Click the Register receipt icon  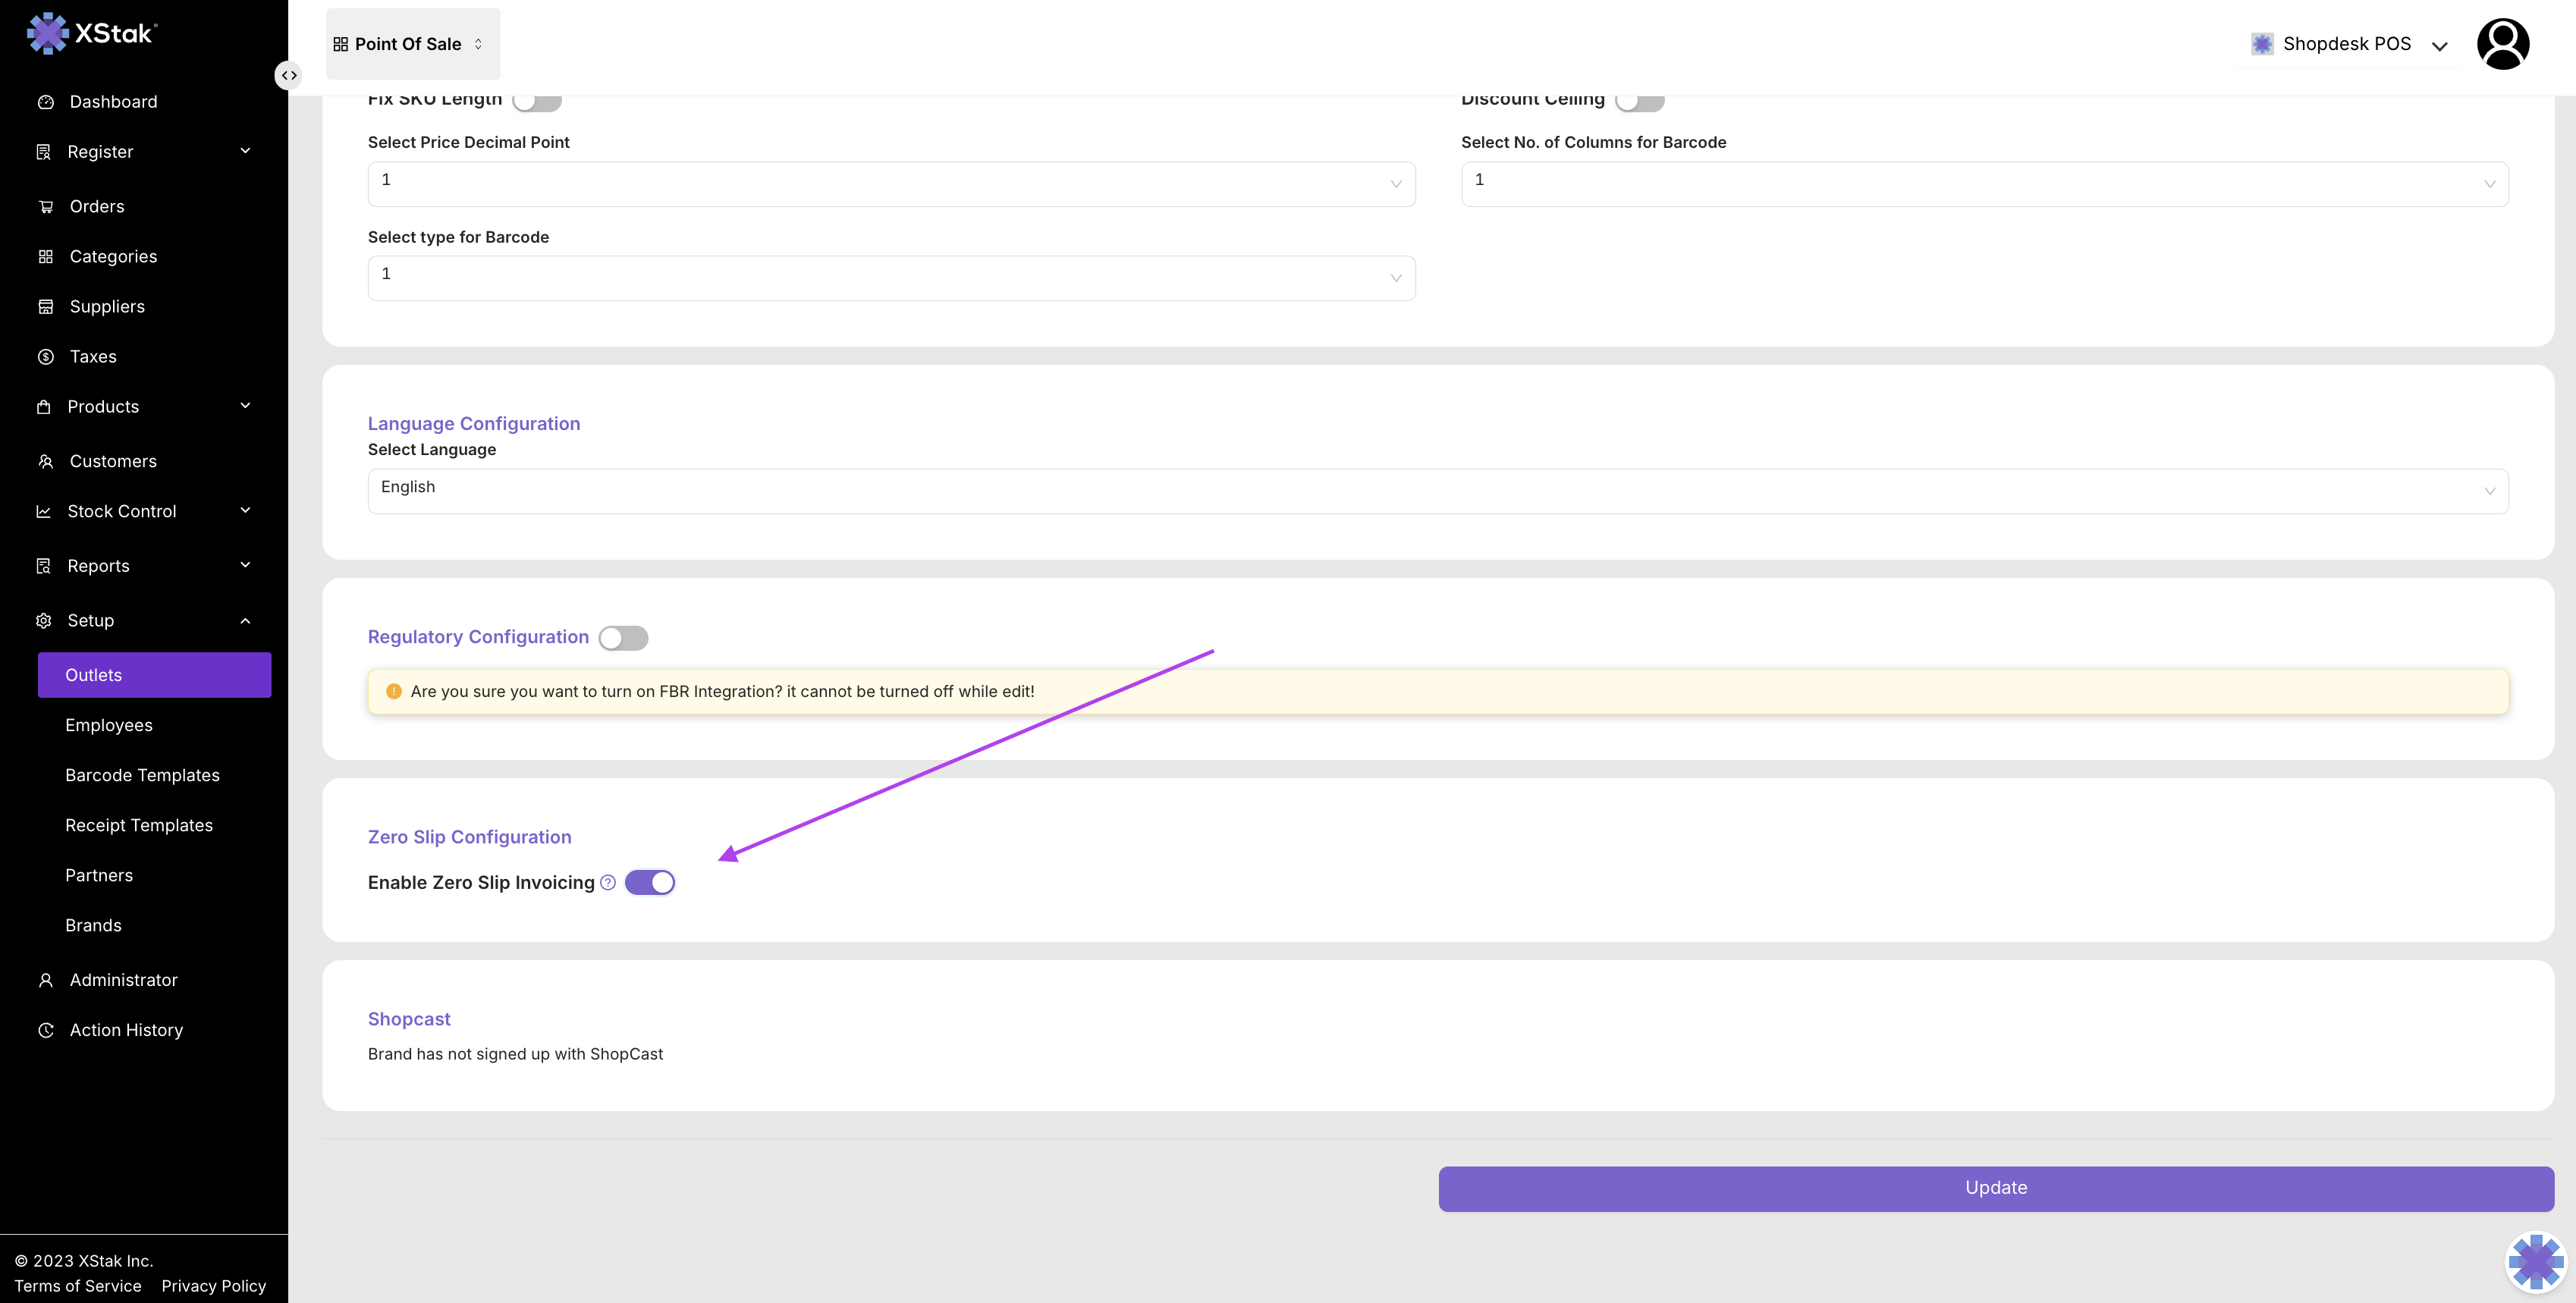click(43, 152)
